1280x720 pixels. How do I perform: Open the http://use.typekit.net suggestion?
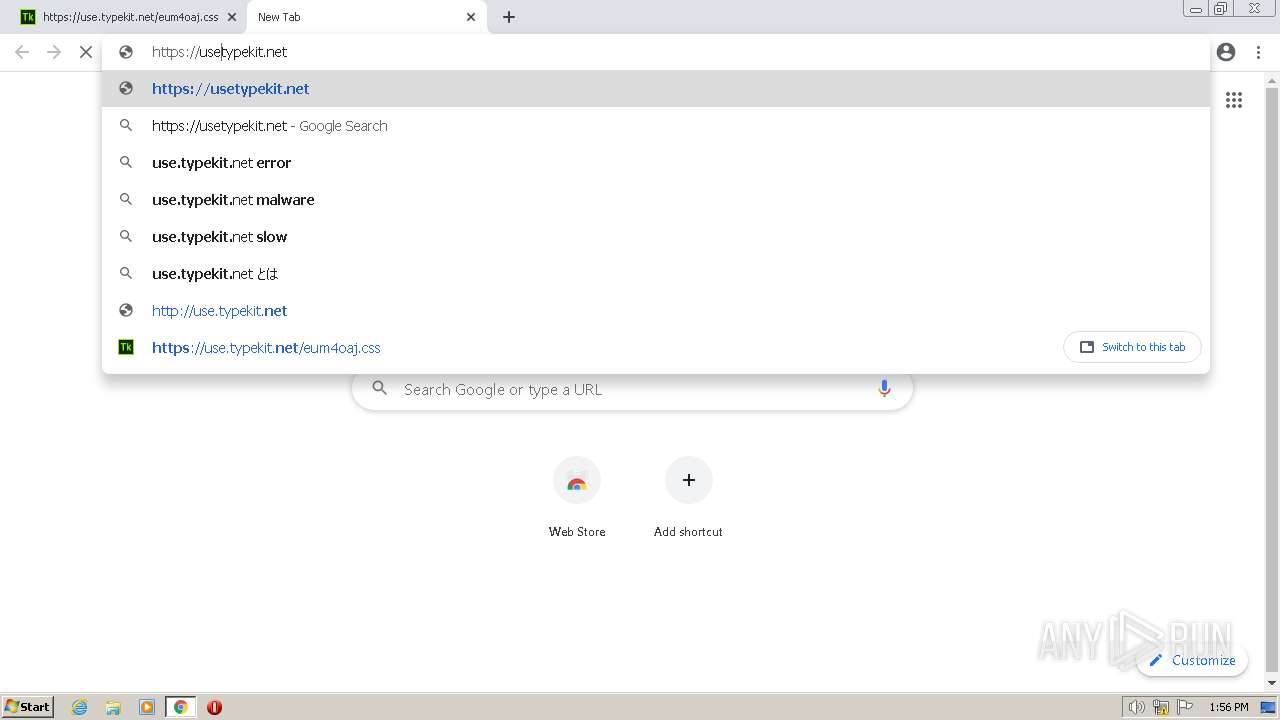(656, 311)
